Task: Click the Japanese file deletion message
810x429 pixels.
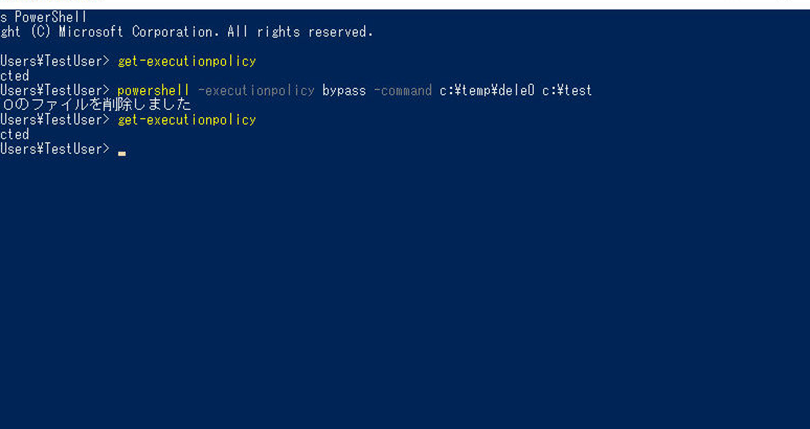Action: (96, 105)
